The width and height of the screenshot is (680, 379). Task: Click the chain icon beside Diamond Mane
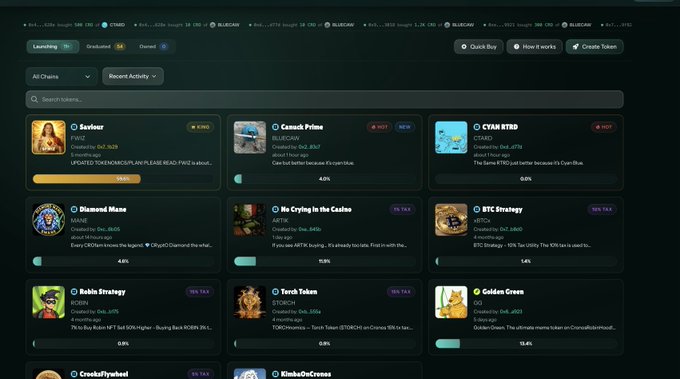74,209
